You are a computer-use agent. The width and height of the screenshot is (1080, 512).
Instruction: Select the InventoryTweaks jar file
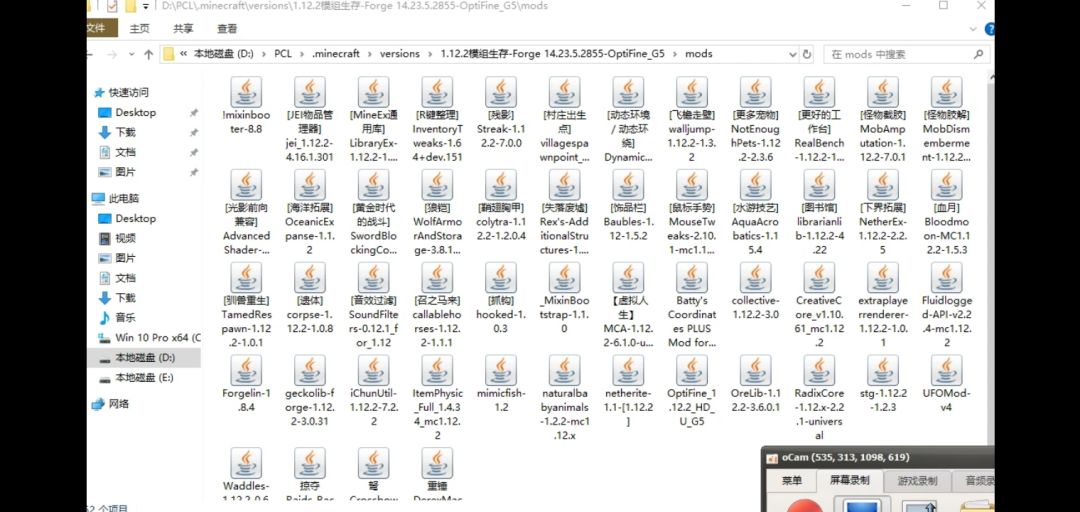point(437,119)
